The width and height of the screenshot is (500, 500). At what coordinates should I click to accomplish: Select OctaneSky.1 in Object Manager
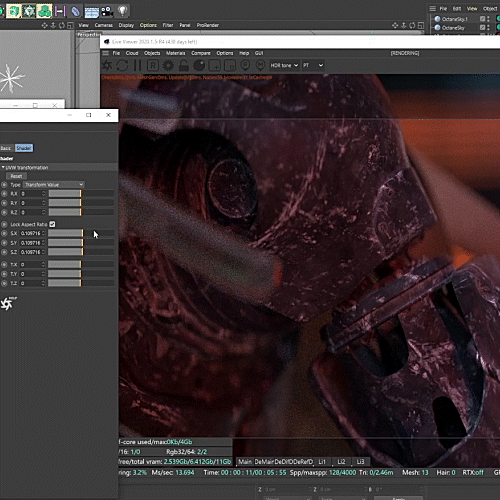pyautogui.click(x=455, y=19)
